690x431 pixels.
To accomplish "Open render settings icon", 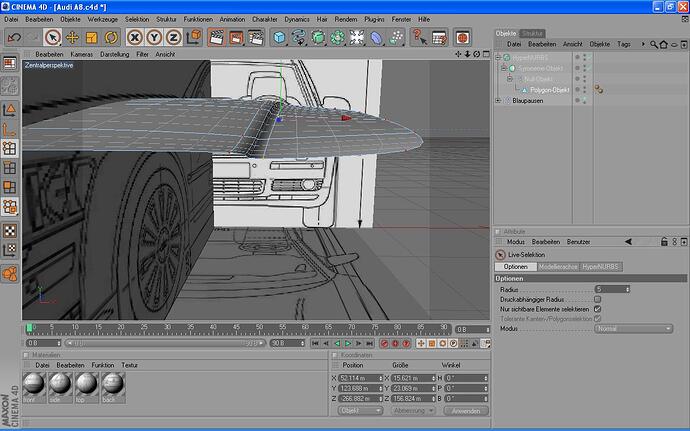I will tap(256, 38).
